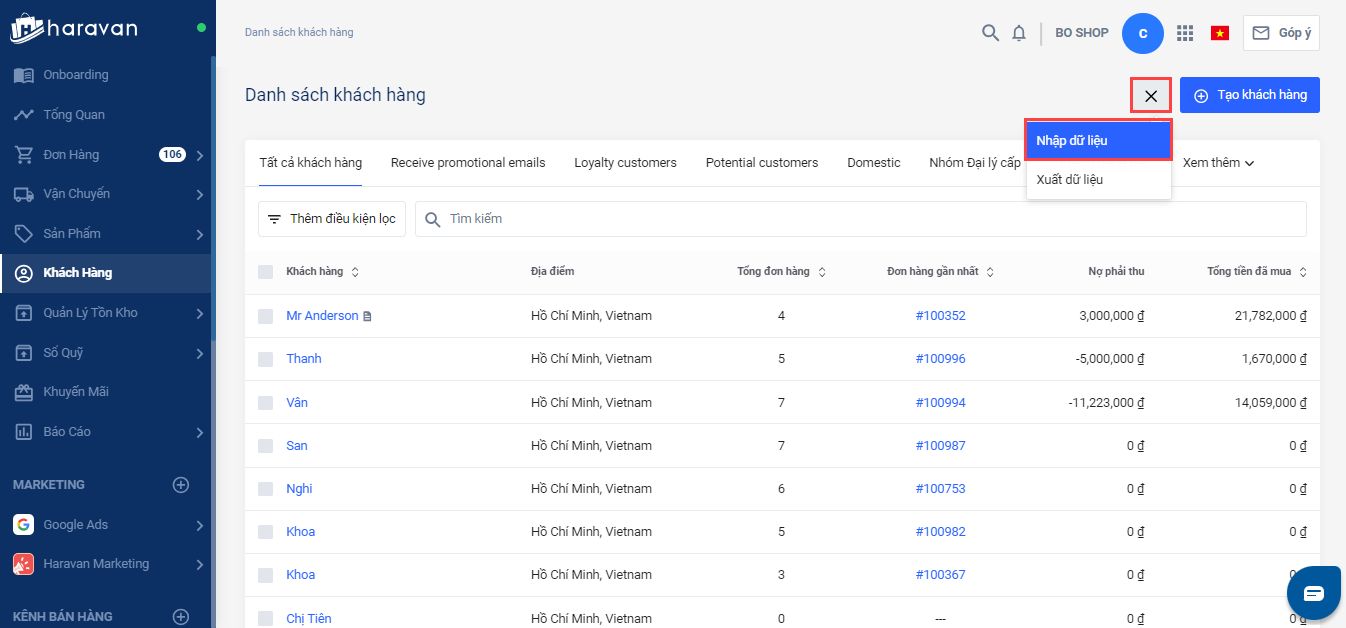Open order link #100352
Viewport: 1346px width, 628px height.
[940, 316]
